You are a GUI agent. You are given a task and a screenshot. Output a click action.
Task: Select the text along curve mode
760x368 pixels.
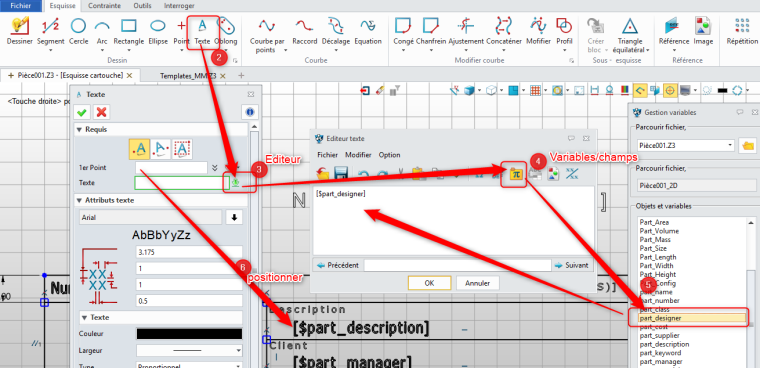coord(160,149)
